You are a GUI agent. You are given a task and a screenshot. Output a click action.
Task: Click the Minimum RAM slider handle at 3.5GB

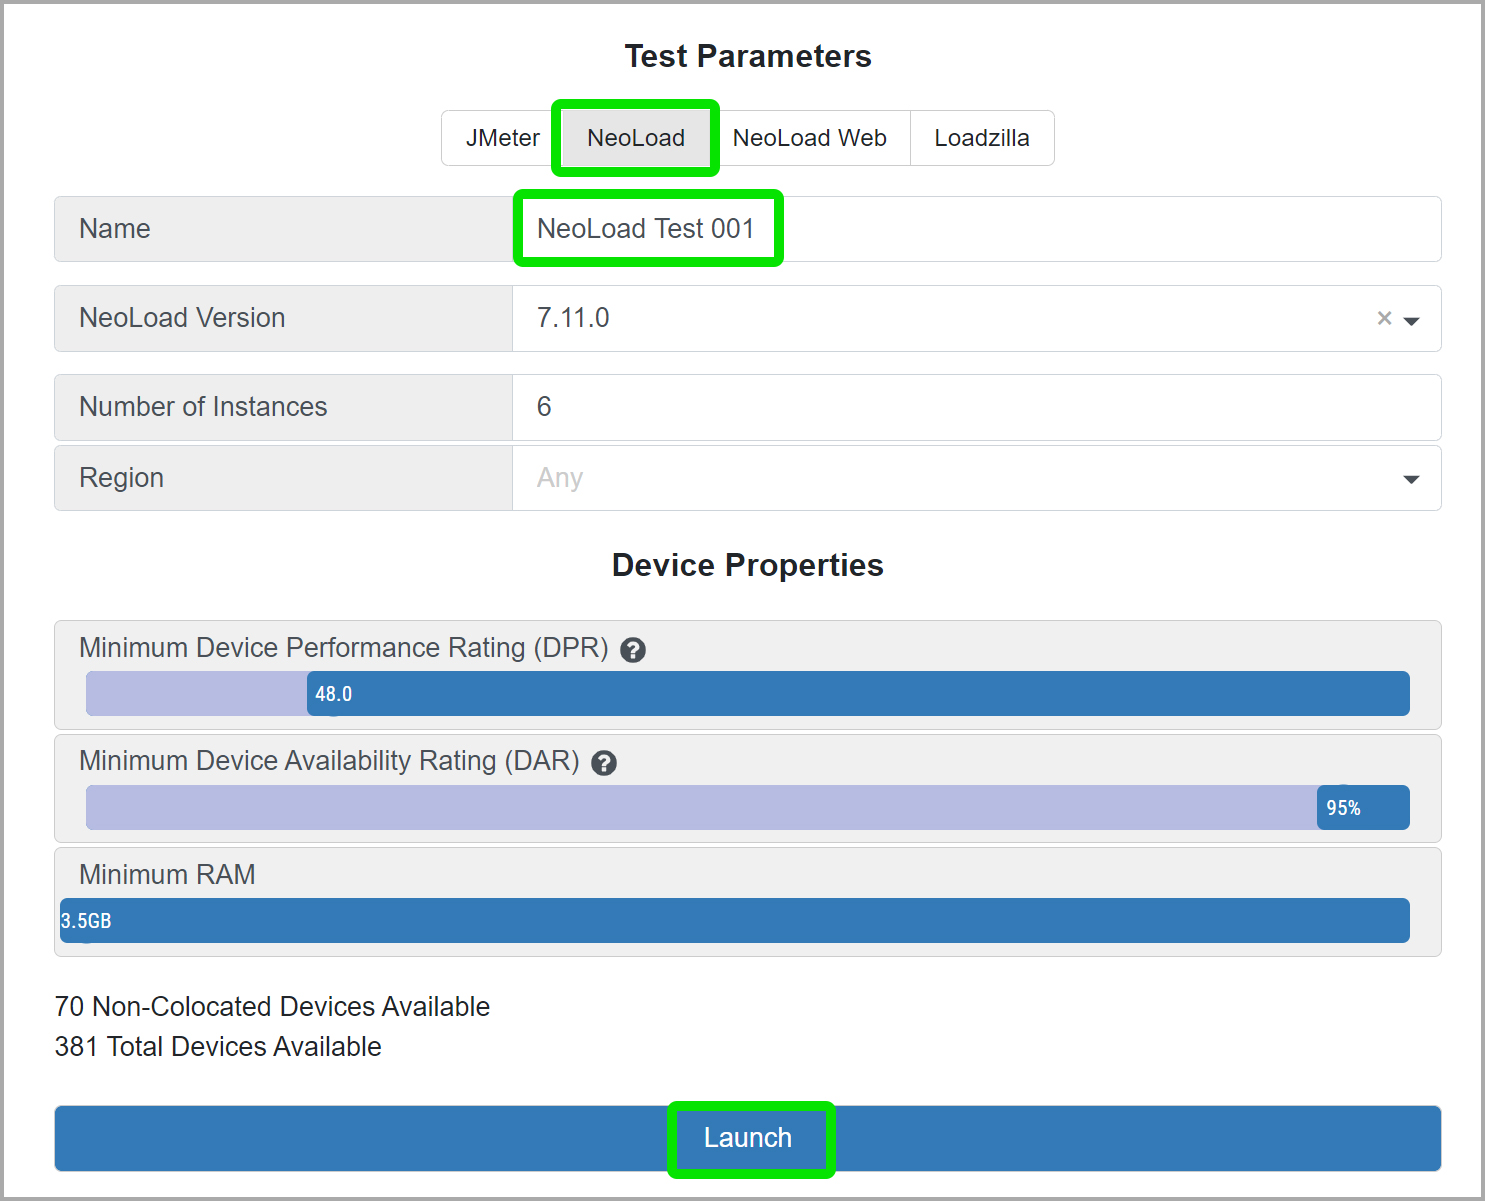click(x=86, y=921)
